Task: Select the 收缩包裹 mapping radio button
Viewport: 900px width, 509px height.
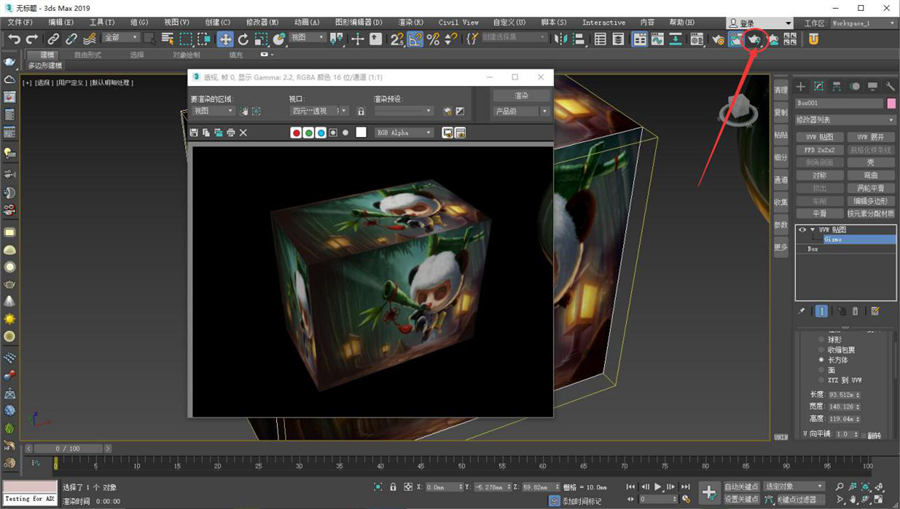Action: 821,349
